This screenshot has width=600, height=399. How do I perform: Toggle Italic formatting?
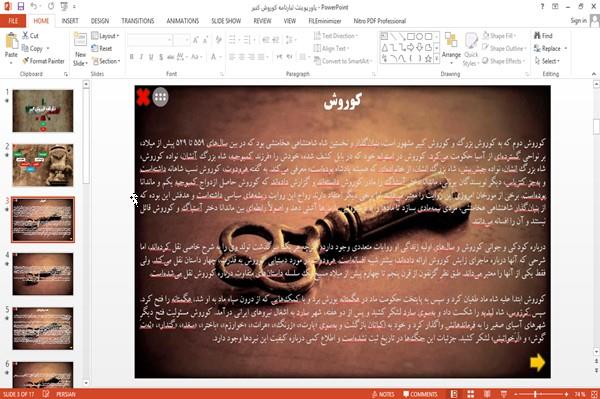(141, 57)
